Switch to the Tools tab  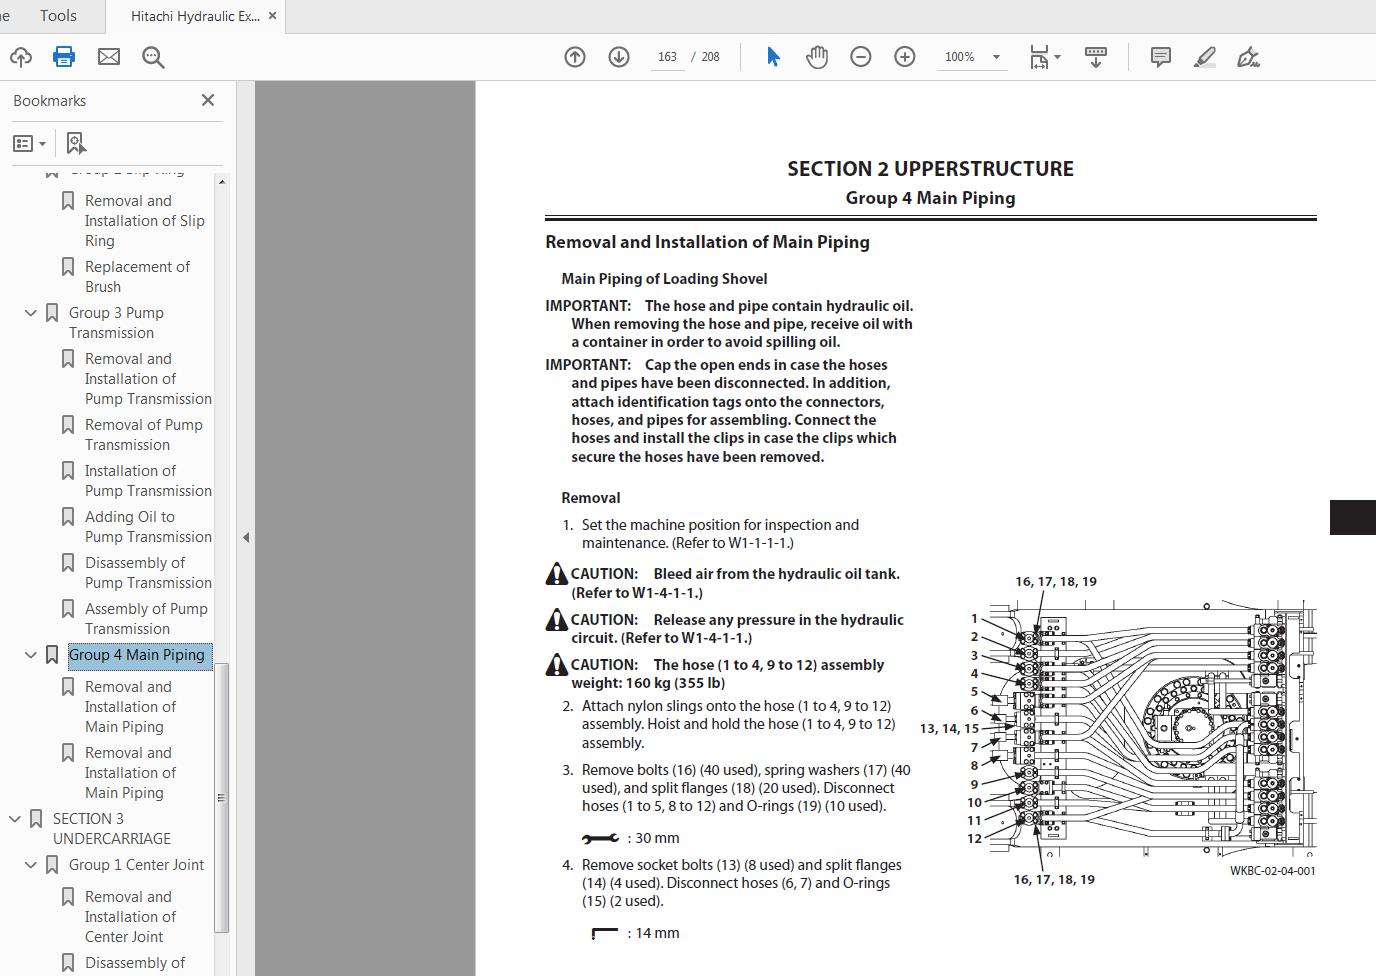click(x=58, y=16)
